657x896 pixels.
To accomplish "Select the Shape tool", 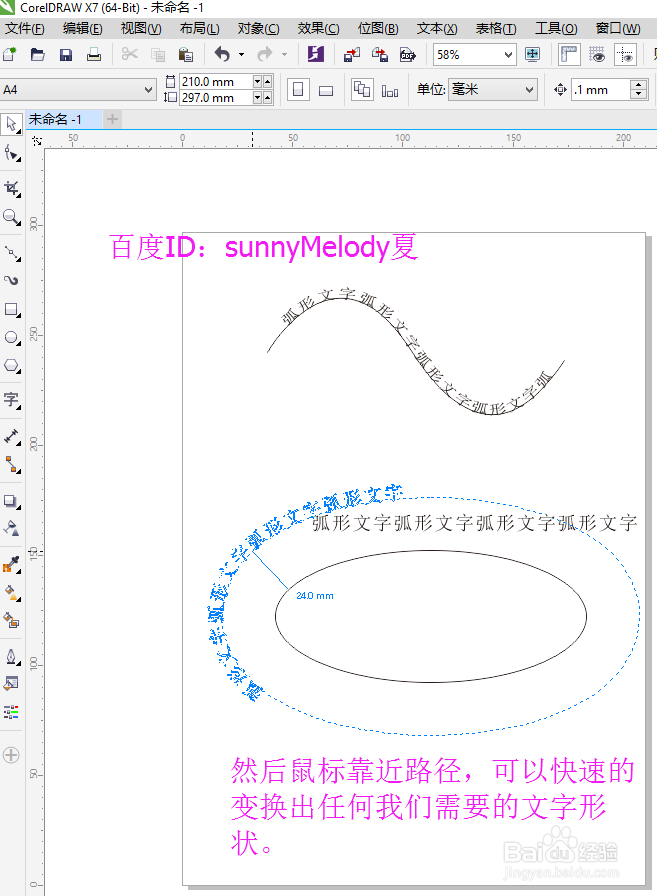I will (x=11, y=153).
